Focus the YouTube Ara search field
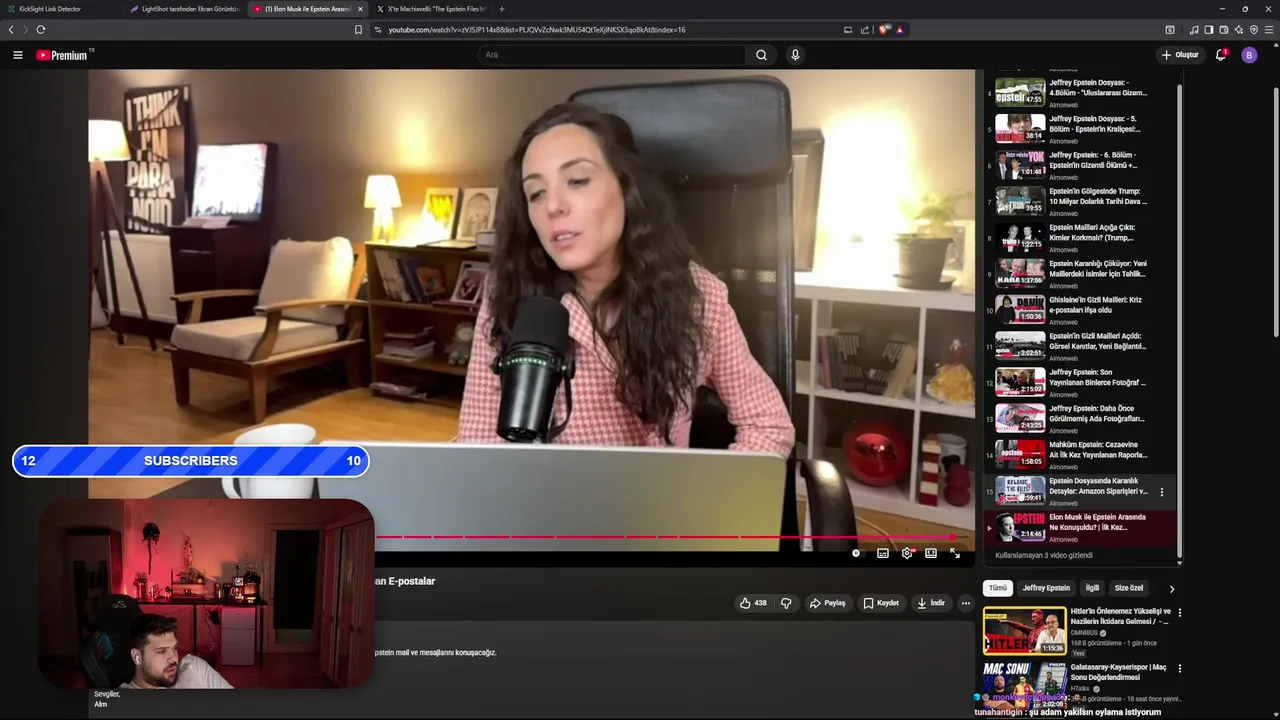This screenshot has height=720, width=1280. coord(610,55)
